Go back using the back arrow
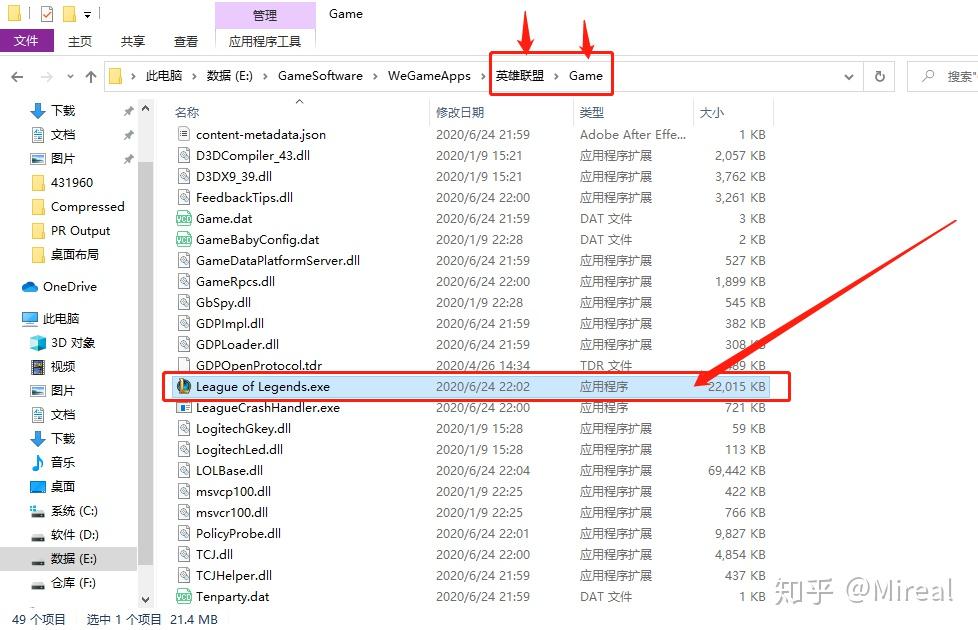Image resolution: width=978 pixels, height=630 pixels. click(17, 77)
